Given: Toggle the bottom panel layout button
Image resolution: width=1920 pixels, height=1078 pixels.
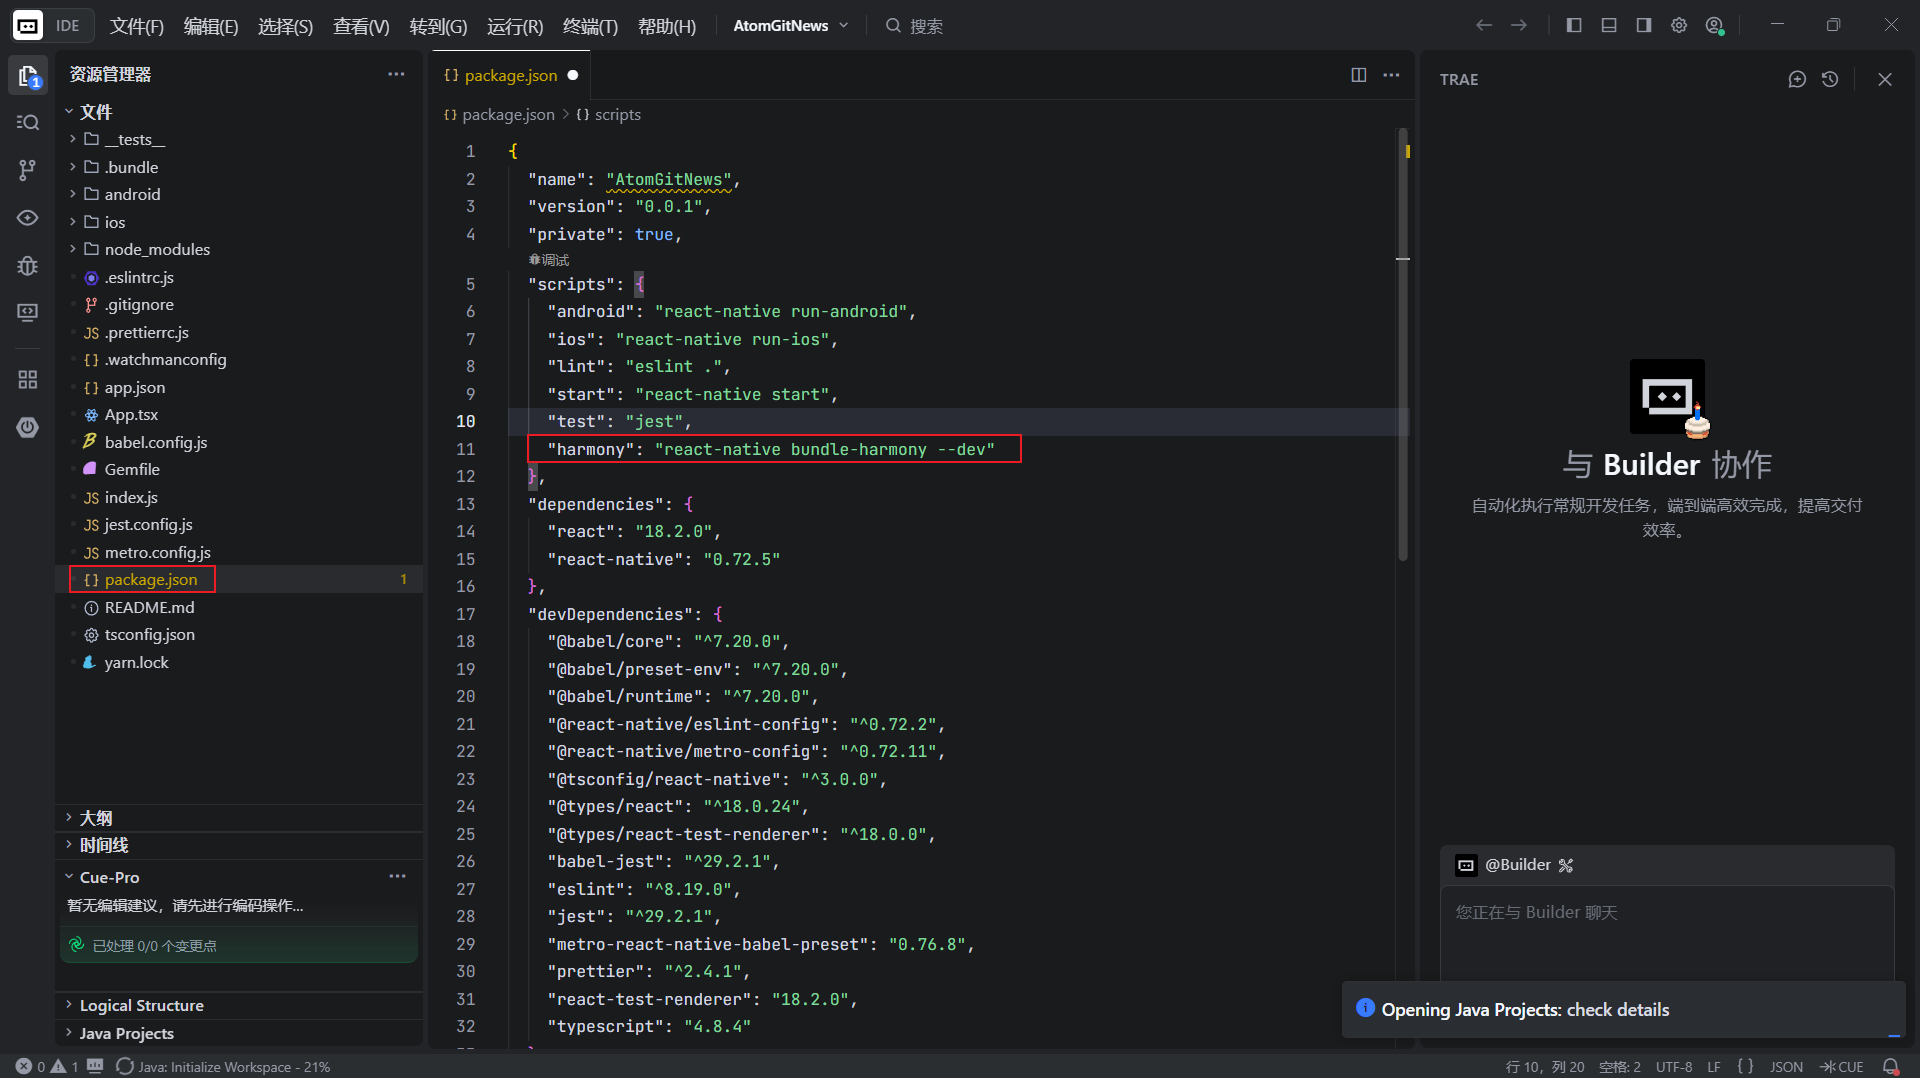Looking at the screenshot, I should 1609,25.
